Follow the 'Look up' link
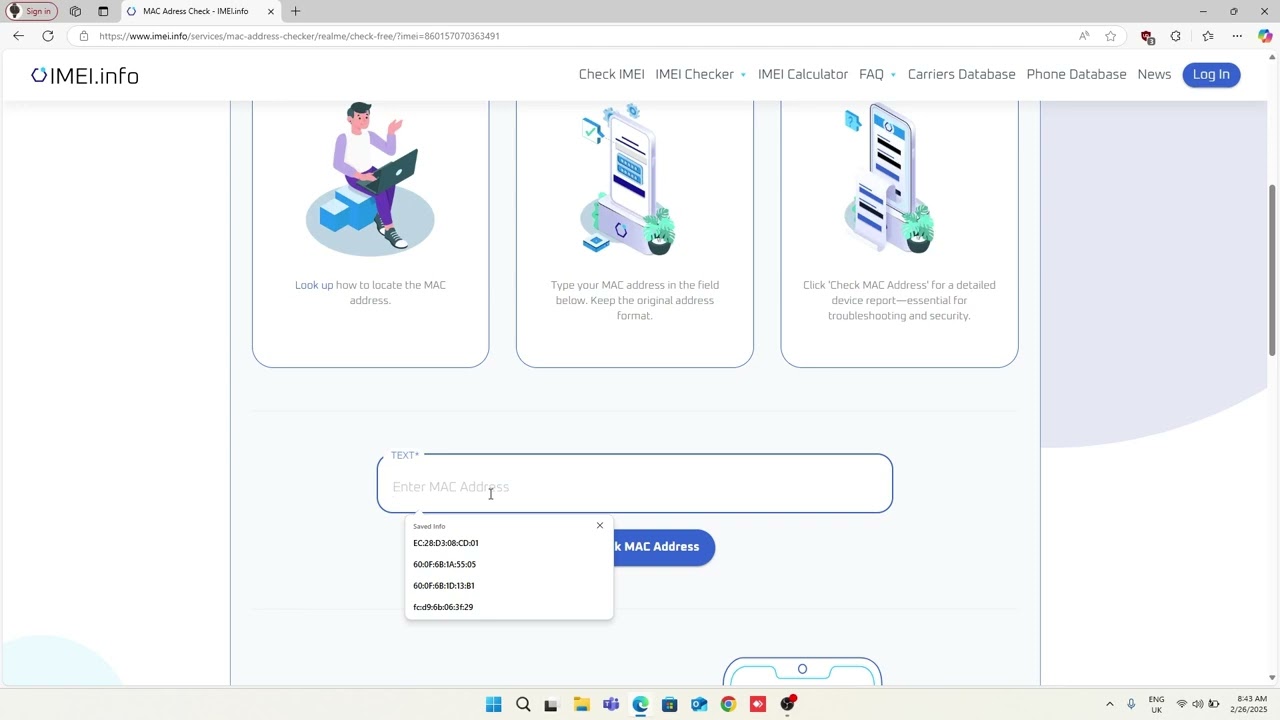 pyautogui.click(x=314, y=285)
